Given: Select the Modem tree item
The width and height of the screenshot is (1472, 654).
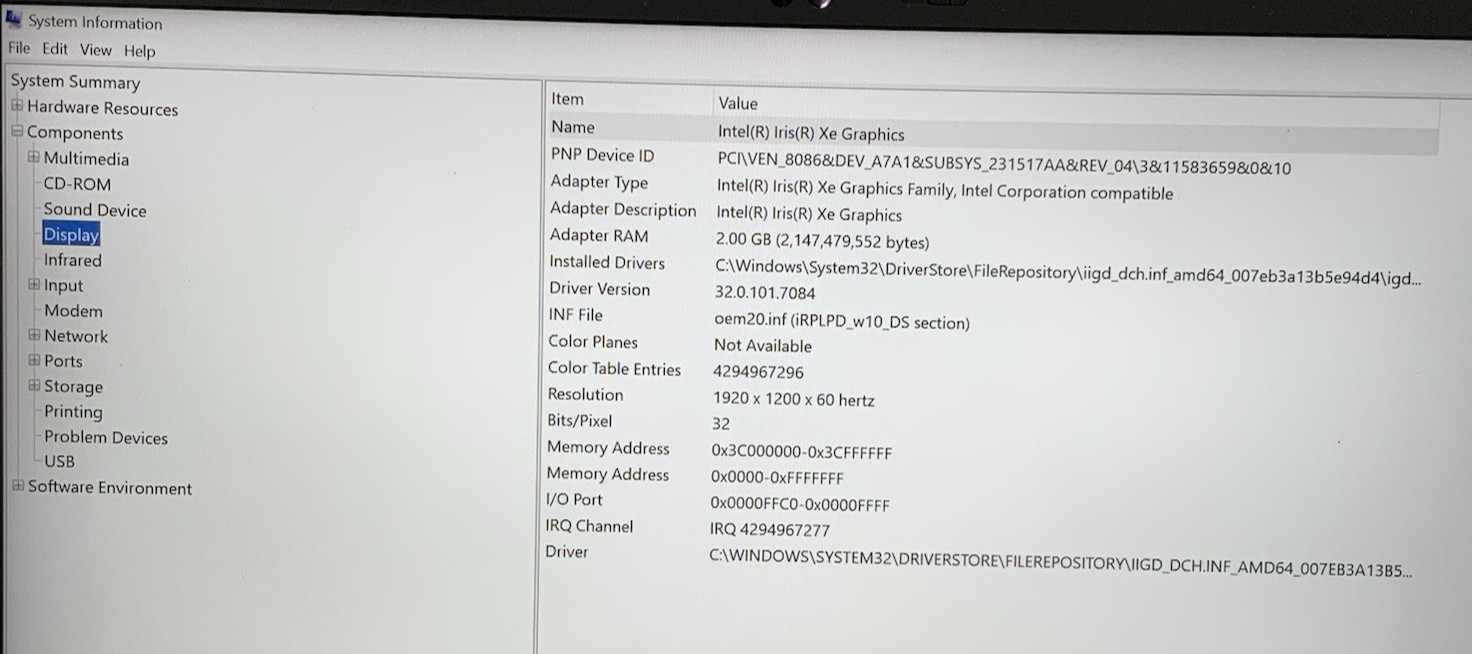Looking at the screenshot, I should point(73,311).
